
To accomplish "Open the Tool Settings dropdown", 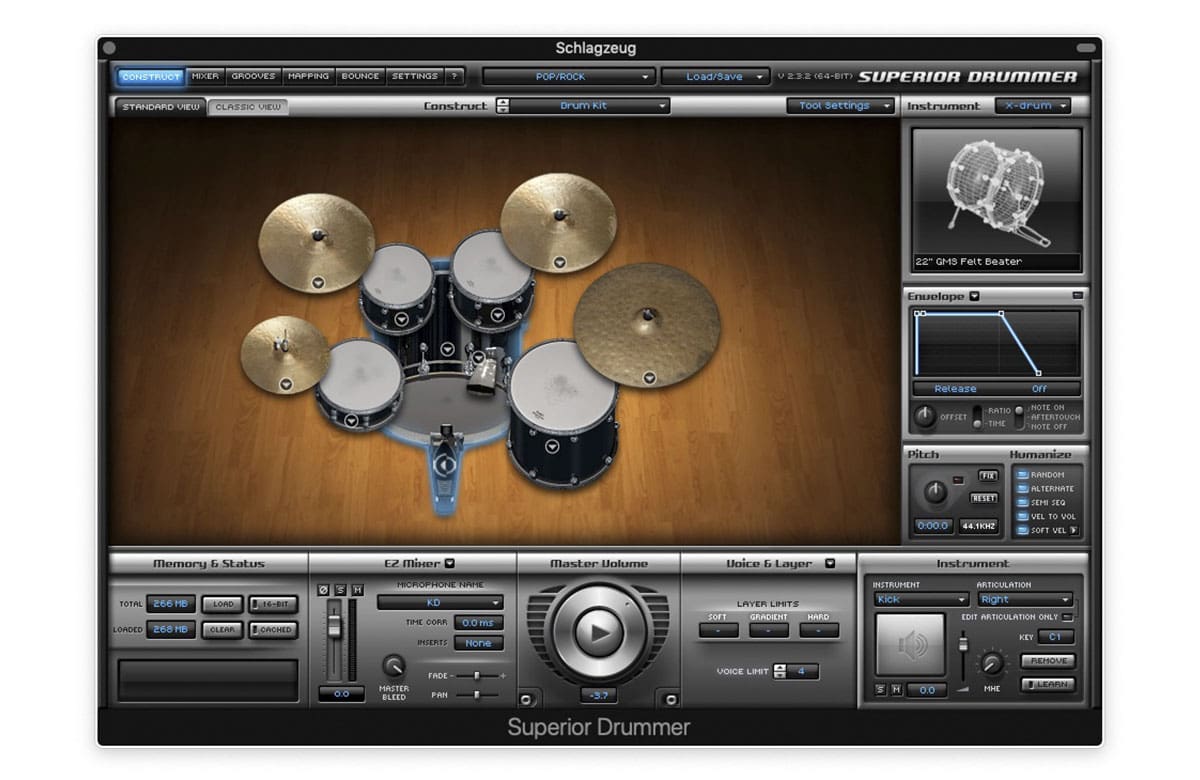I will pos(841,106).
